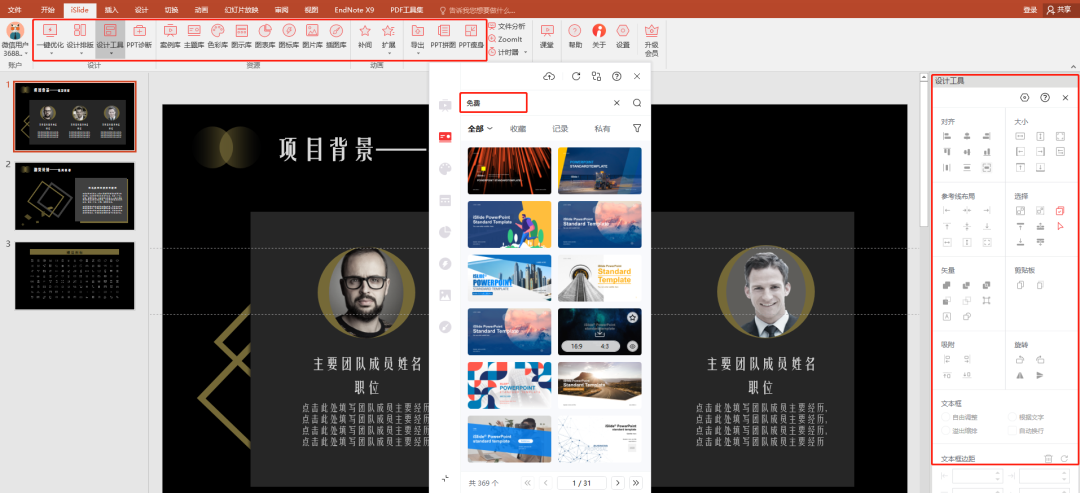This screenshot has height=493, width=1080.
Task: Open the 微信用户 account dropdown
Action: [x=15, y=39]
